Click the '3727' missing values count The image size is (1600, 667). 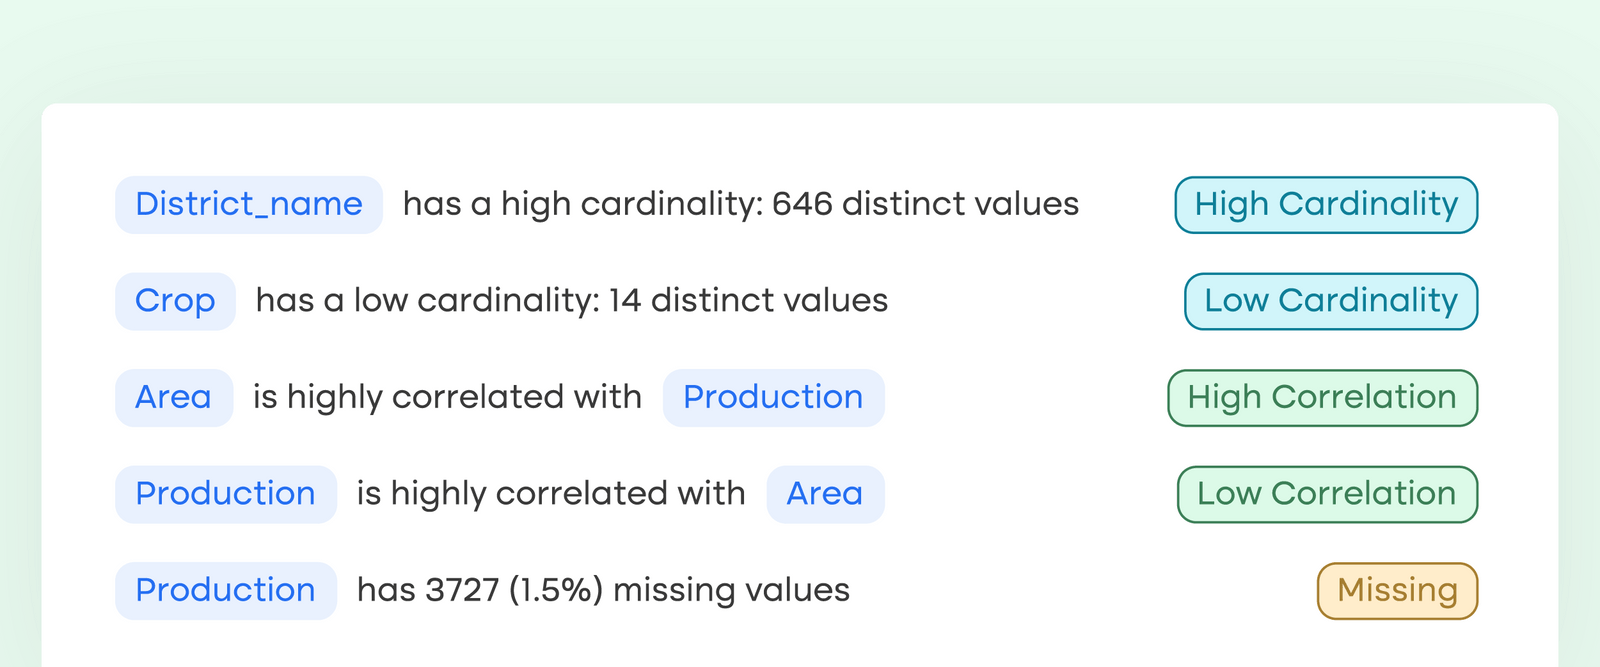point(462,590)
